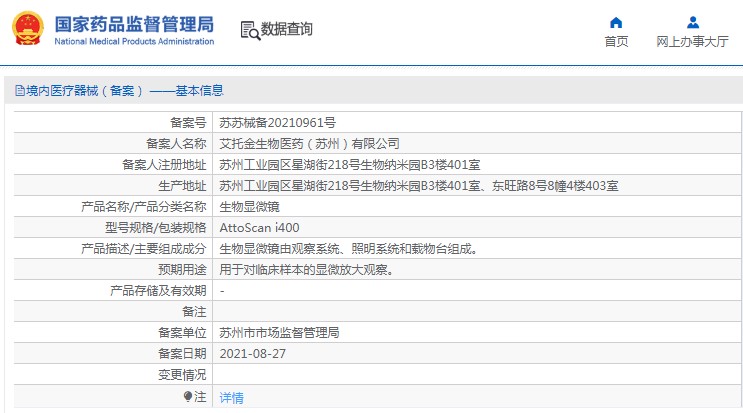This screenshot has width=743, height=413.
Task: Click the 备案人名称 row label
Action: pos(176,144)
